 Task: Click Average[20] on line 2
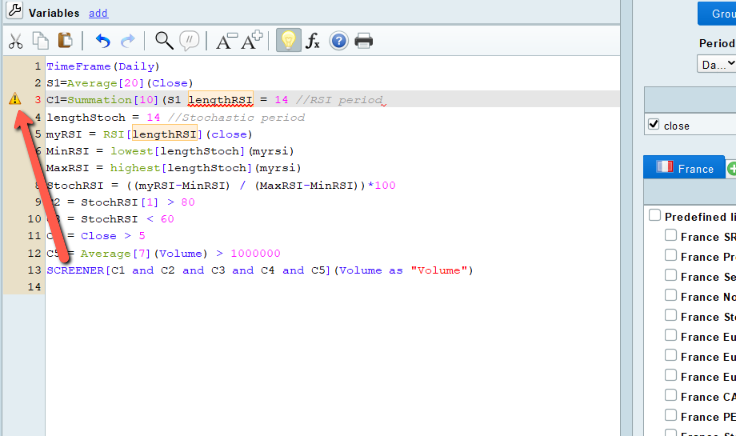click(105, 83)
